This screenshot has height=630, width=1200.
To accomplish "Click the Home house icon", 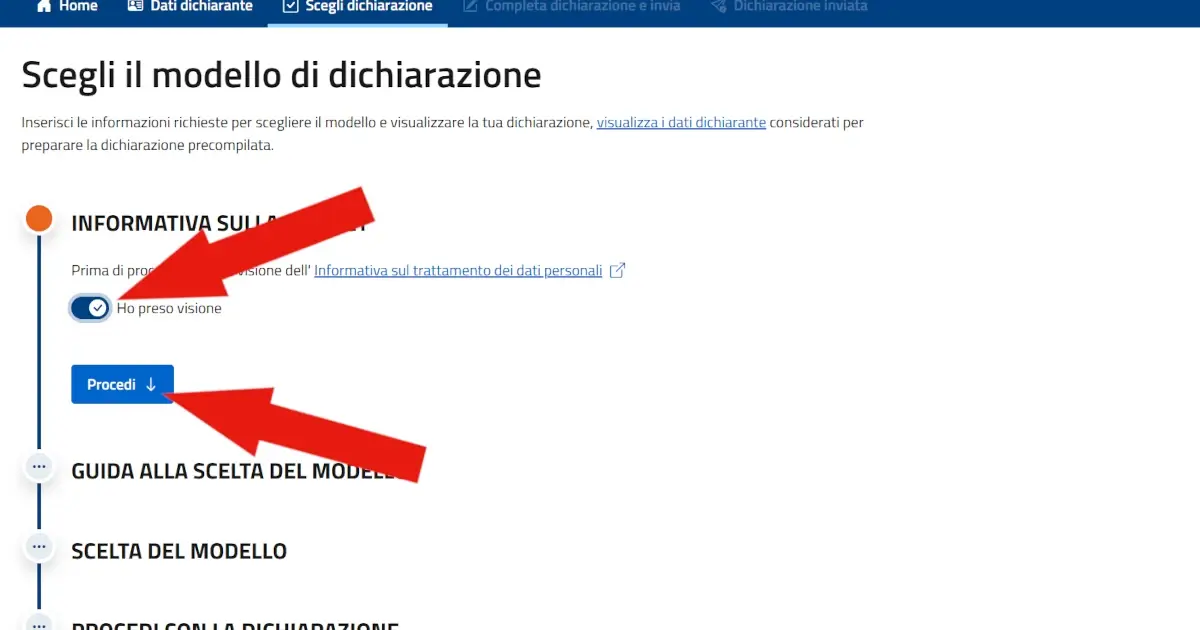I will (x=44, y=6).
